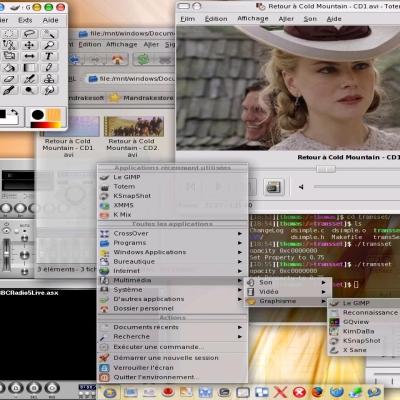Select the GIMP clone stamp tool
400x400 pixels.
pos(49,79)
